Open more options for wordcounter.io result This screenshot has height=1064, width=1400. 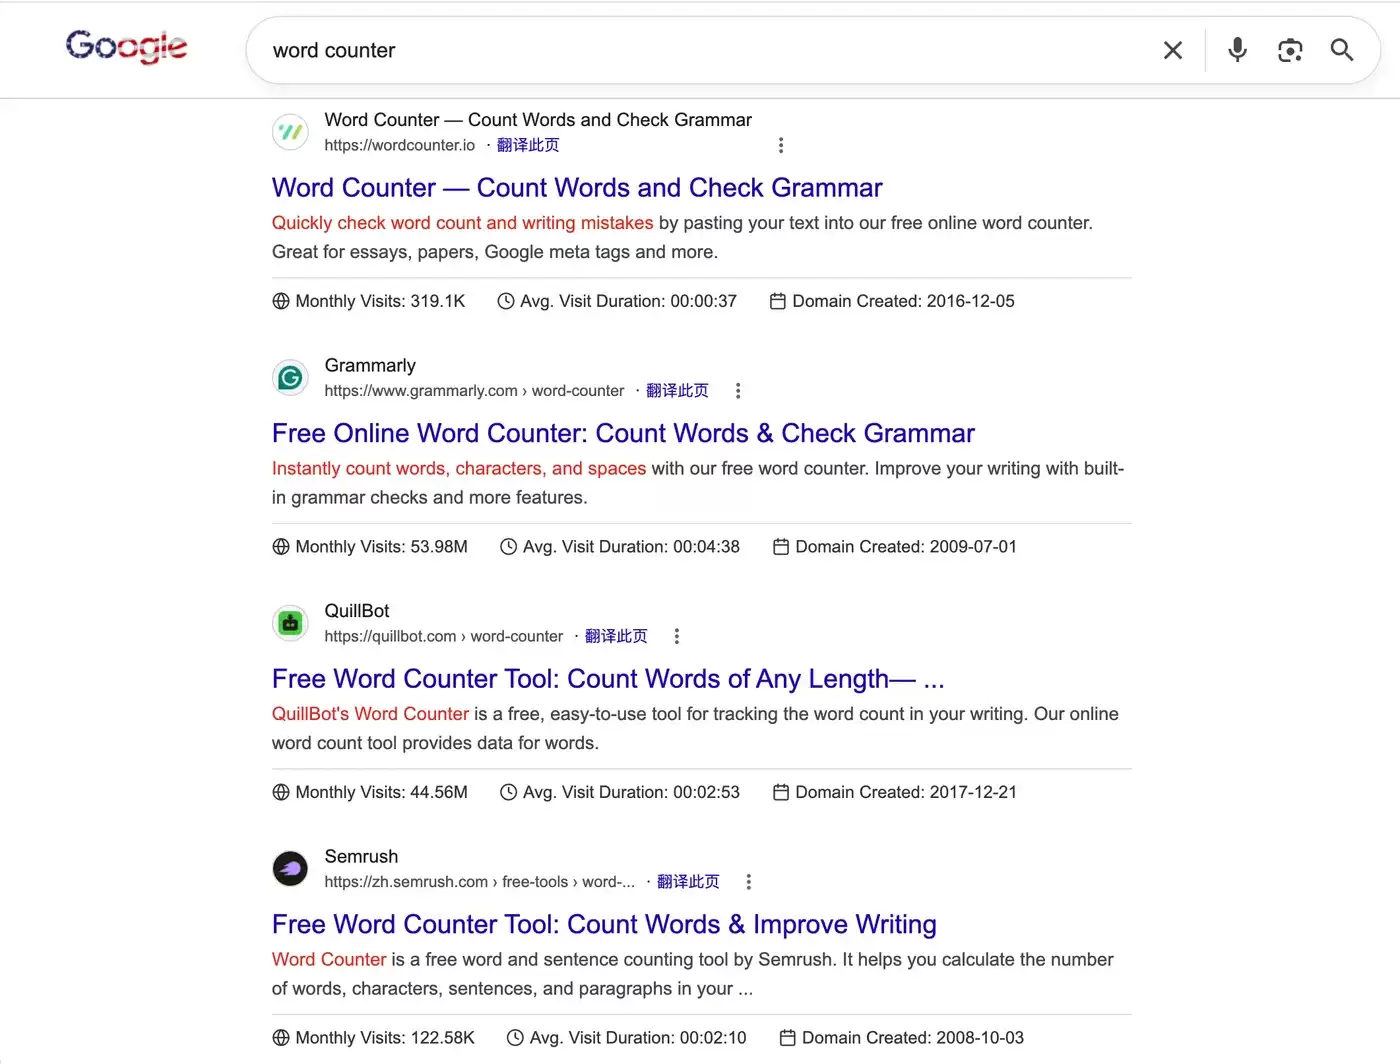click(x=781, y=145)
